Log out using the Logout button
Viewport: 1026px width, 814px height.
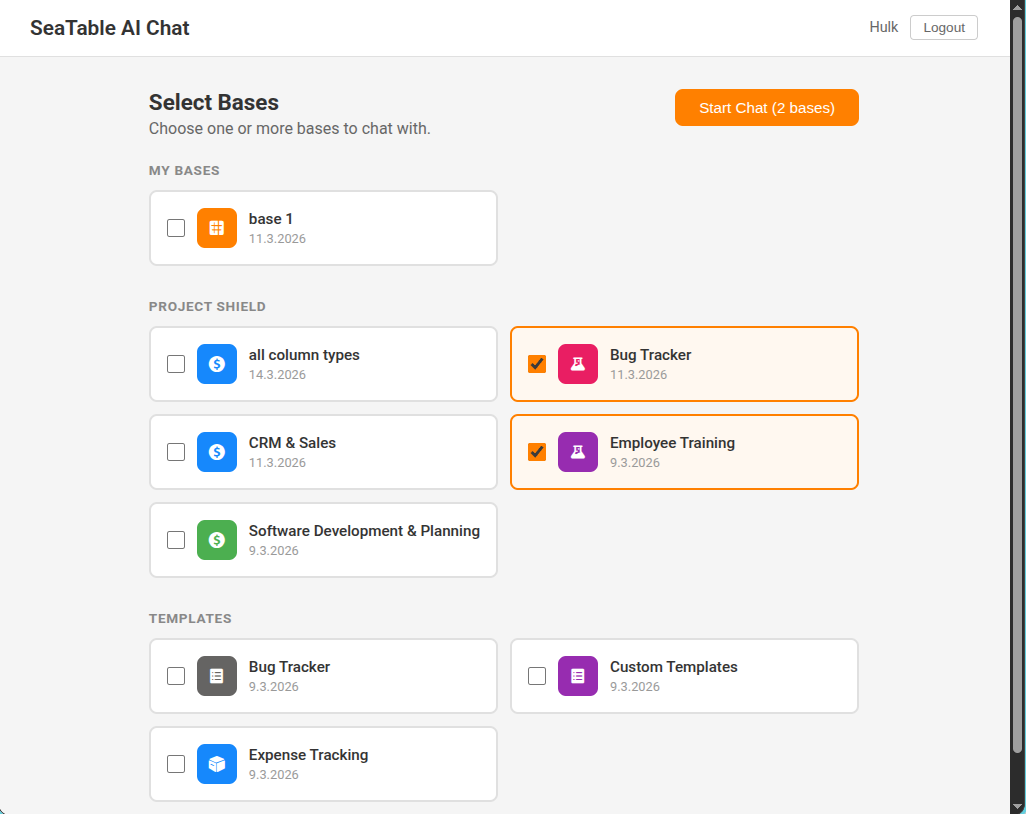(943, 28)
